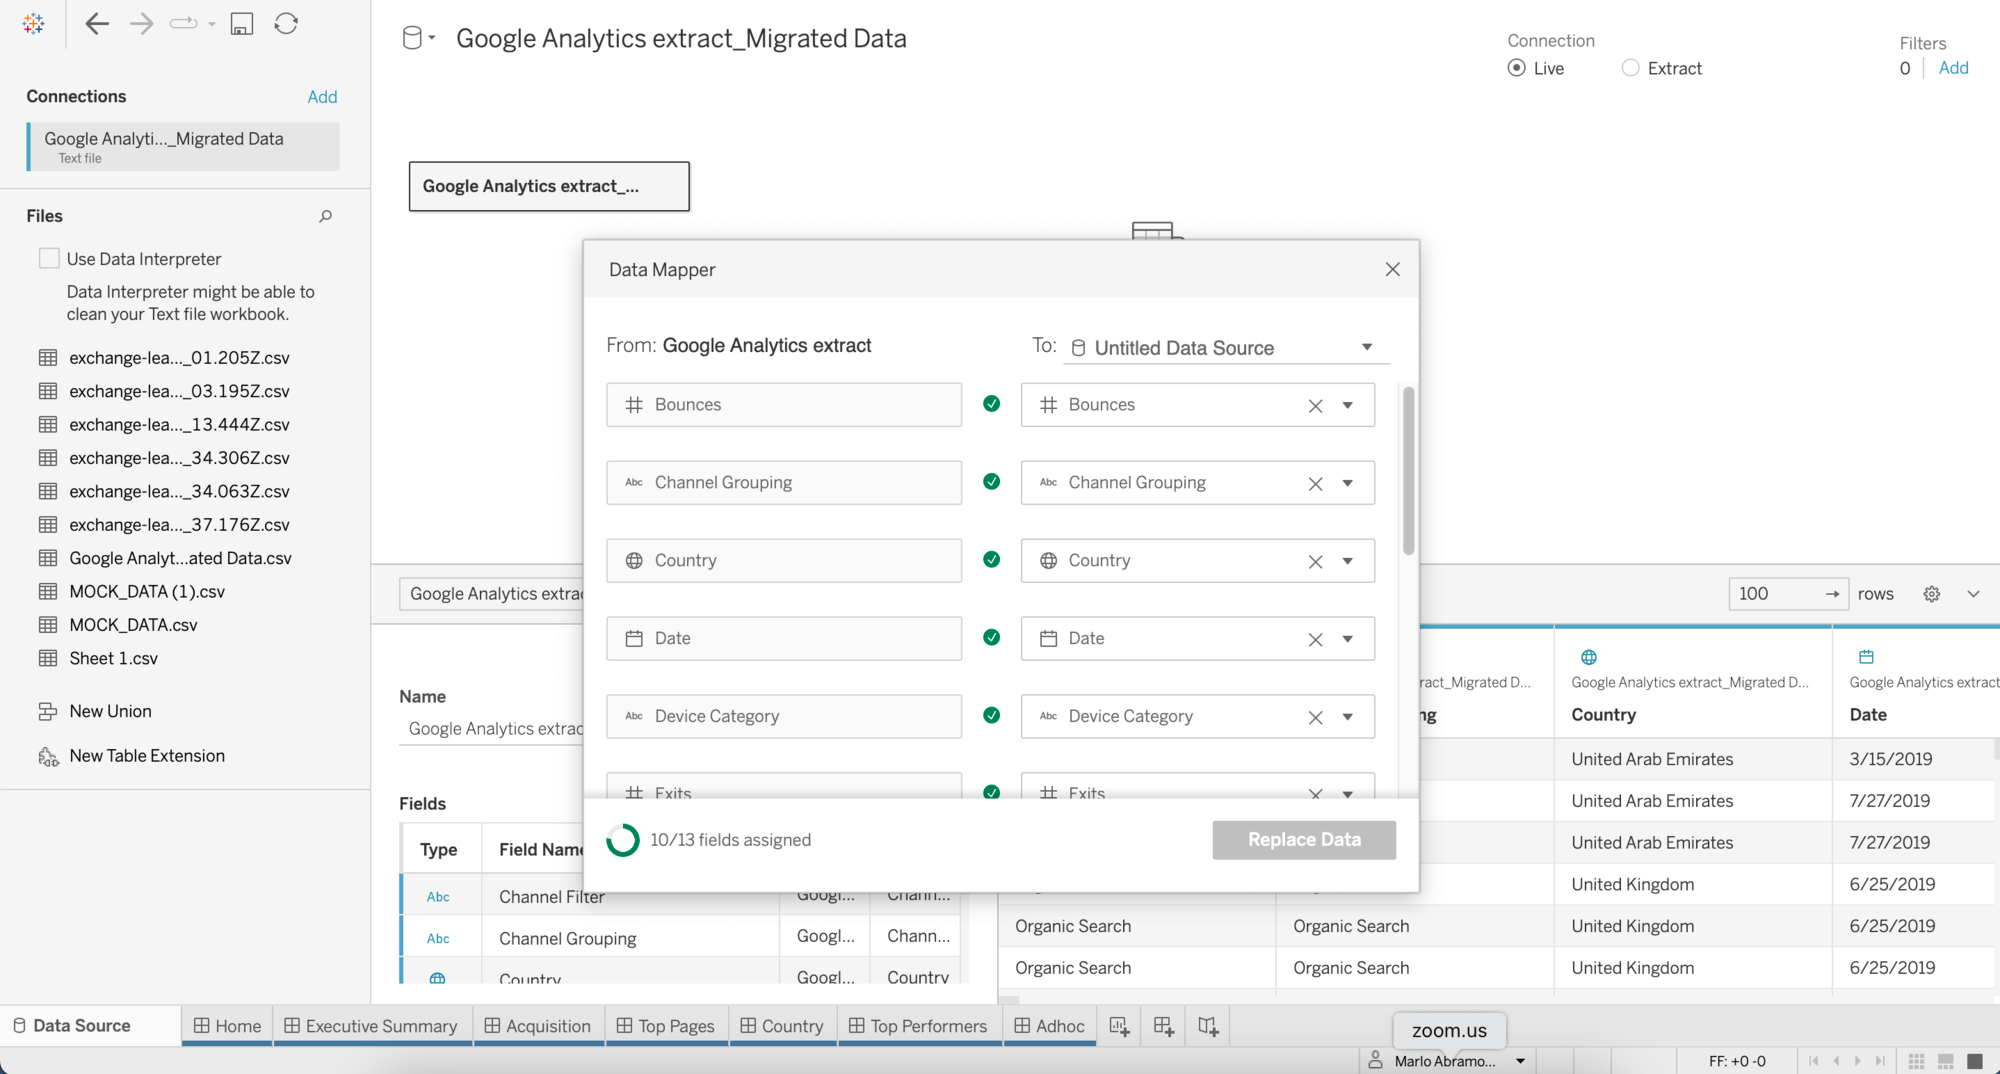
Task: Create a New Worksheet using its icon
Action: [x=1119, y=1025]
